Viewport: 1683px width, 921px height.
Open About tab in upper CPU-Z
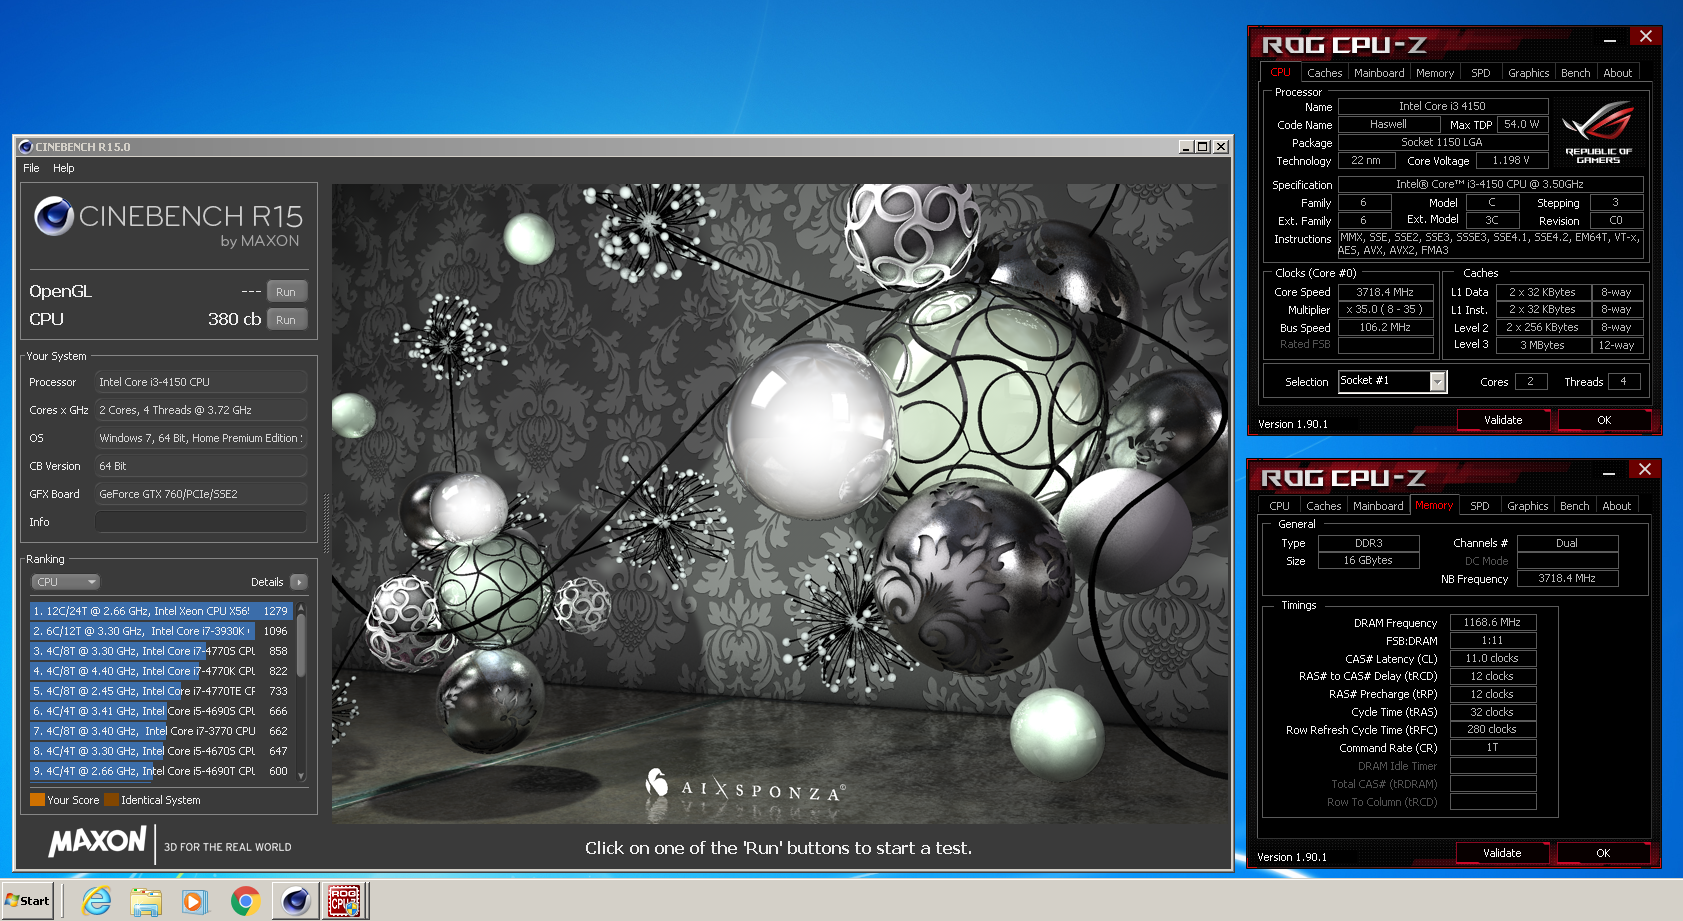tap(1618, 73)
